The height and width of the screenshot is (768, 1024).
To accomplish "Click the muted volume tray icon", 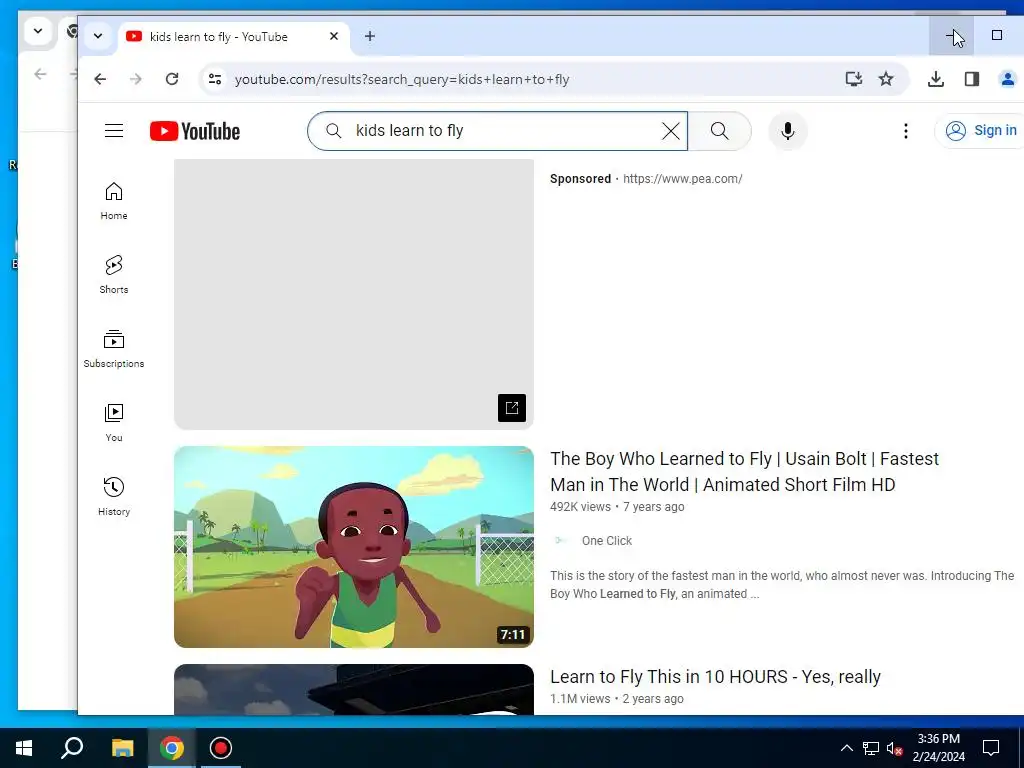I will (x=894, y=748).
